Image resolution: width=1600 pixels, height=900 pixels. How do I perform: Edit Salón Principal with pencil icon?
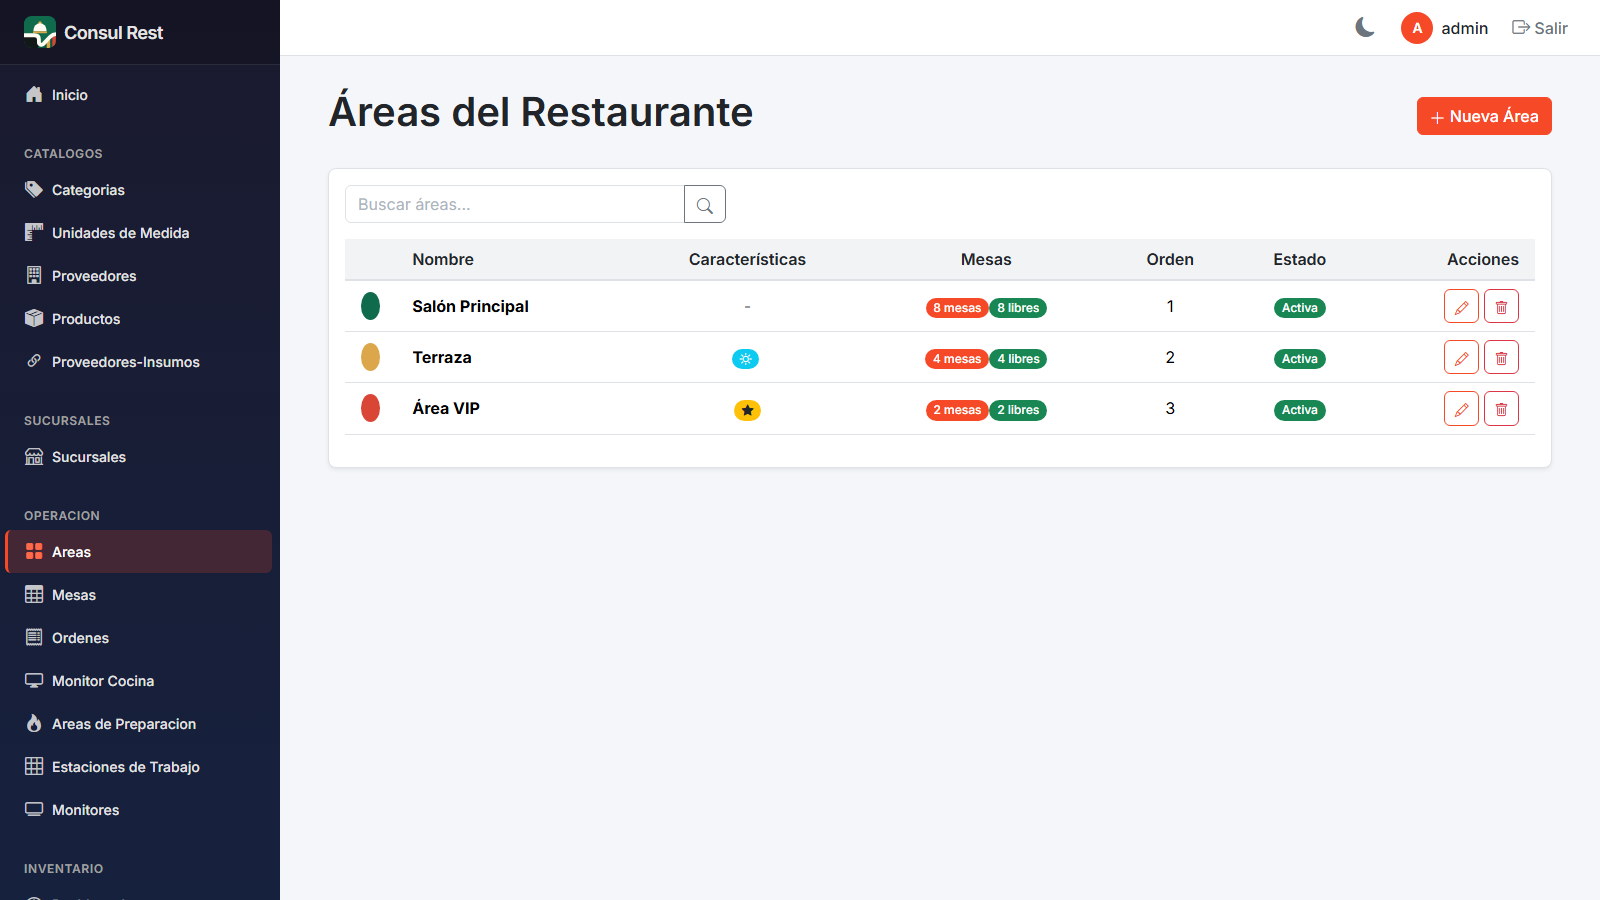pyautogui.click(x=1461, y=306)
